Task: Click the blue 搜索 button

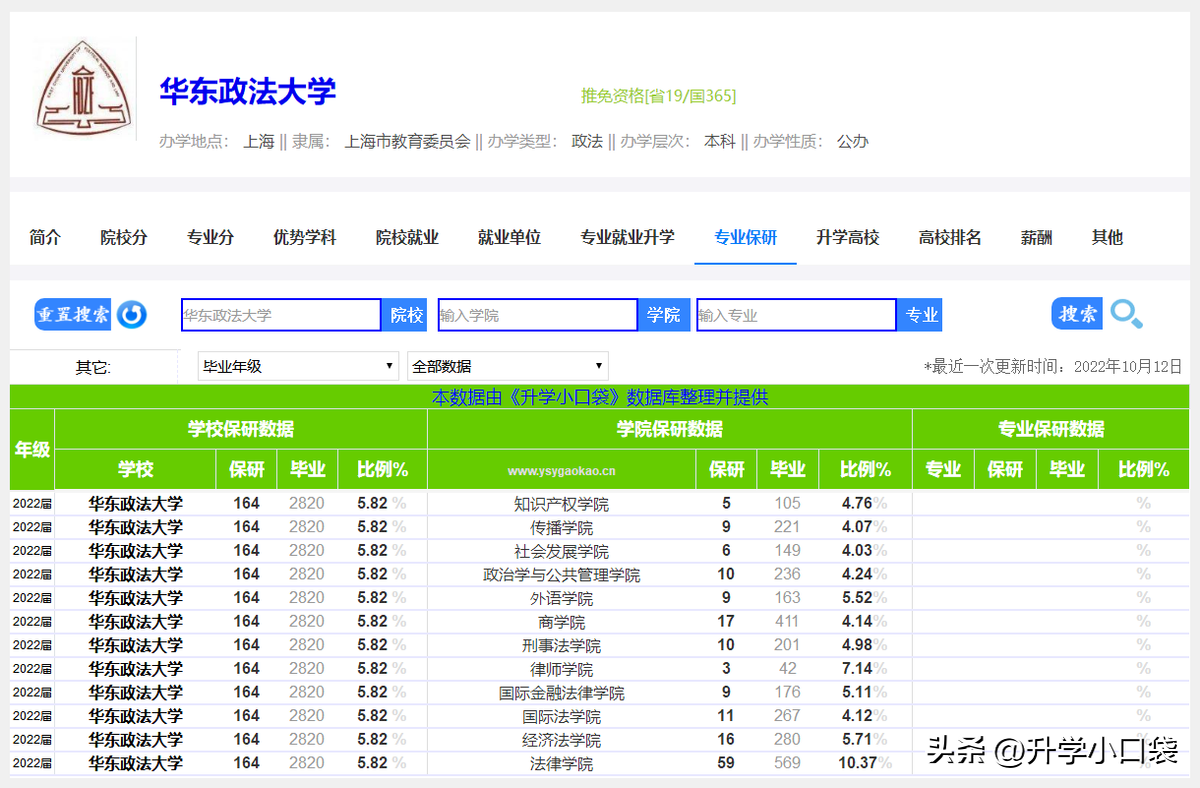Action: pyautogui.click(x=1078, y=314)
